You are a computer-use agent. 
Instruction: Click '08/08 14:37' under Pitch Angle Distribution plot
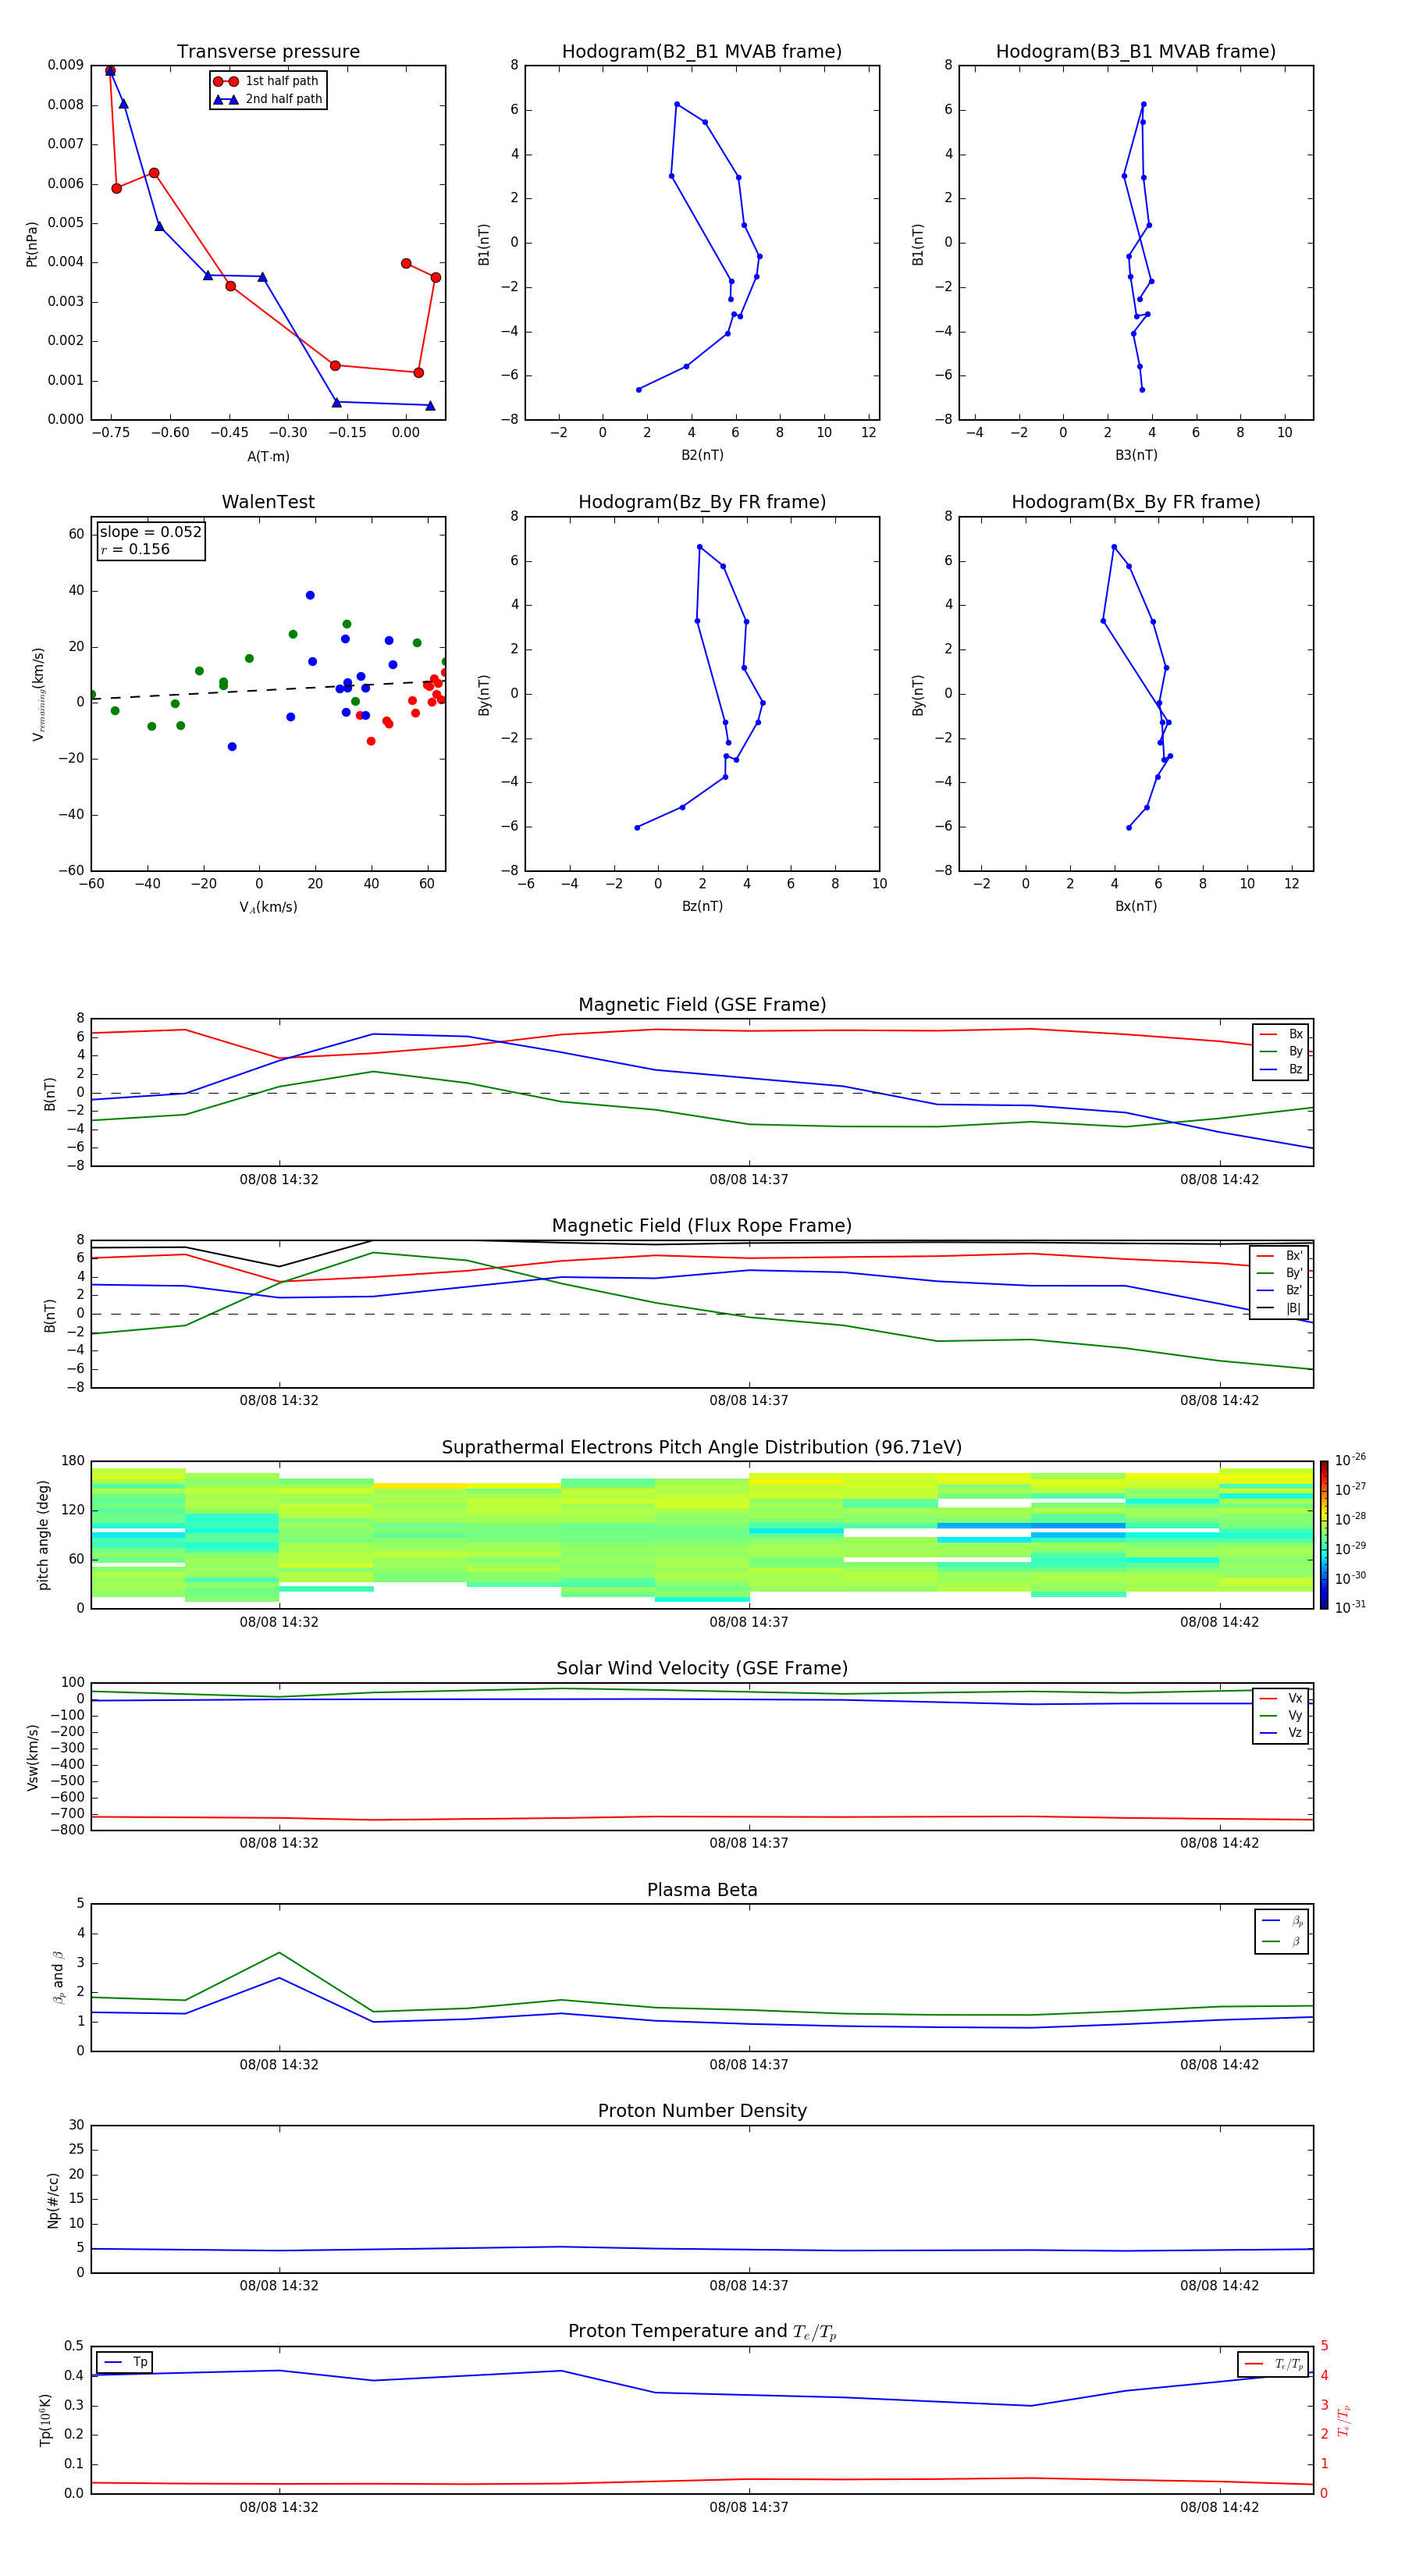pyautogui.click(x=749, y=1622)
